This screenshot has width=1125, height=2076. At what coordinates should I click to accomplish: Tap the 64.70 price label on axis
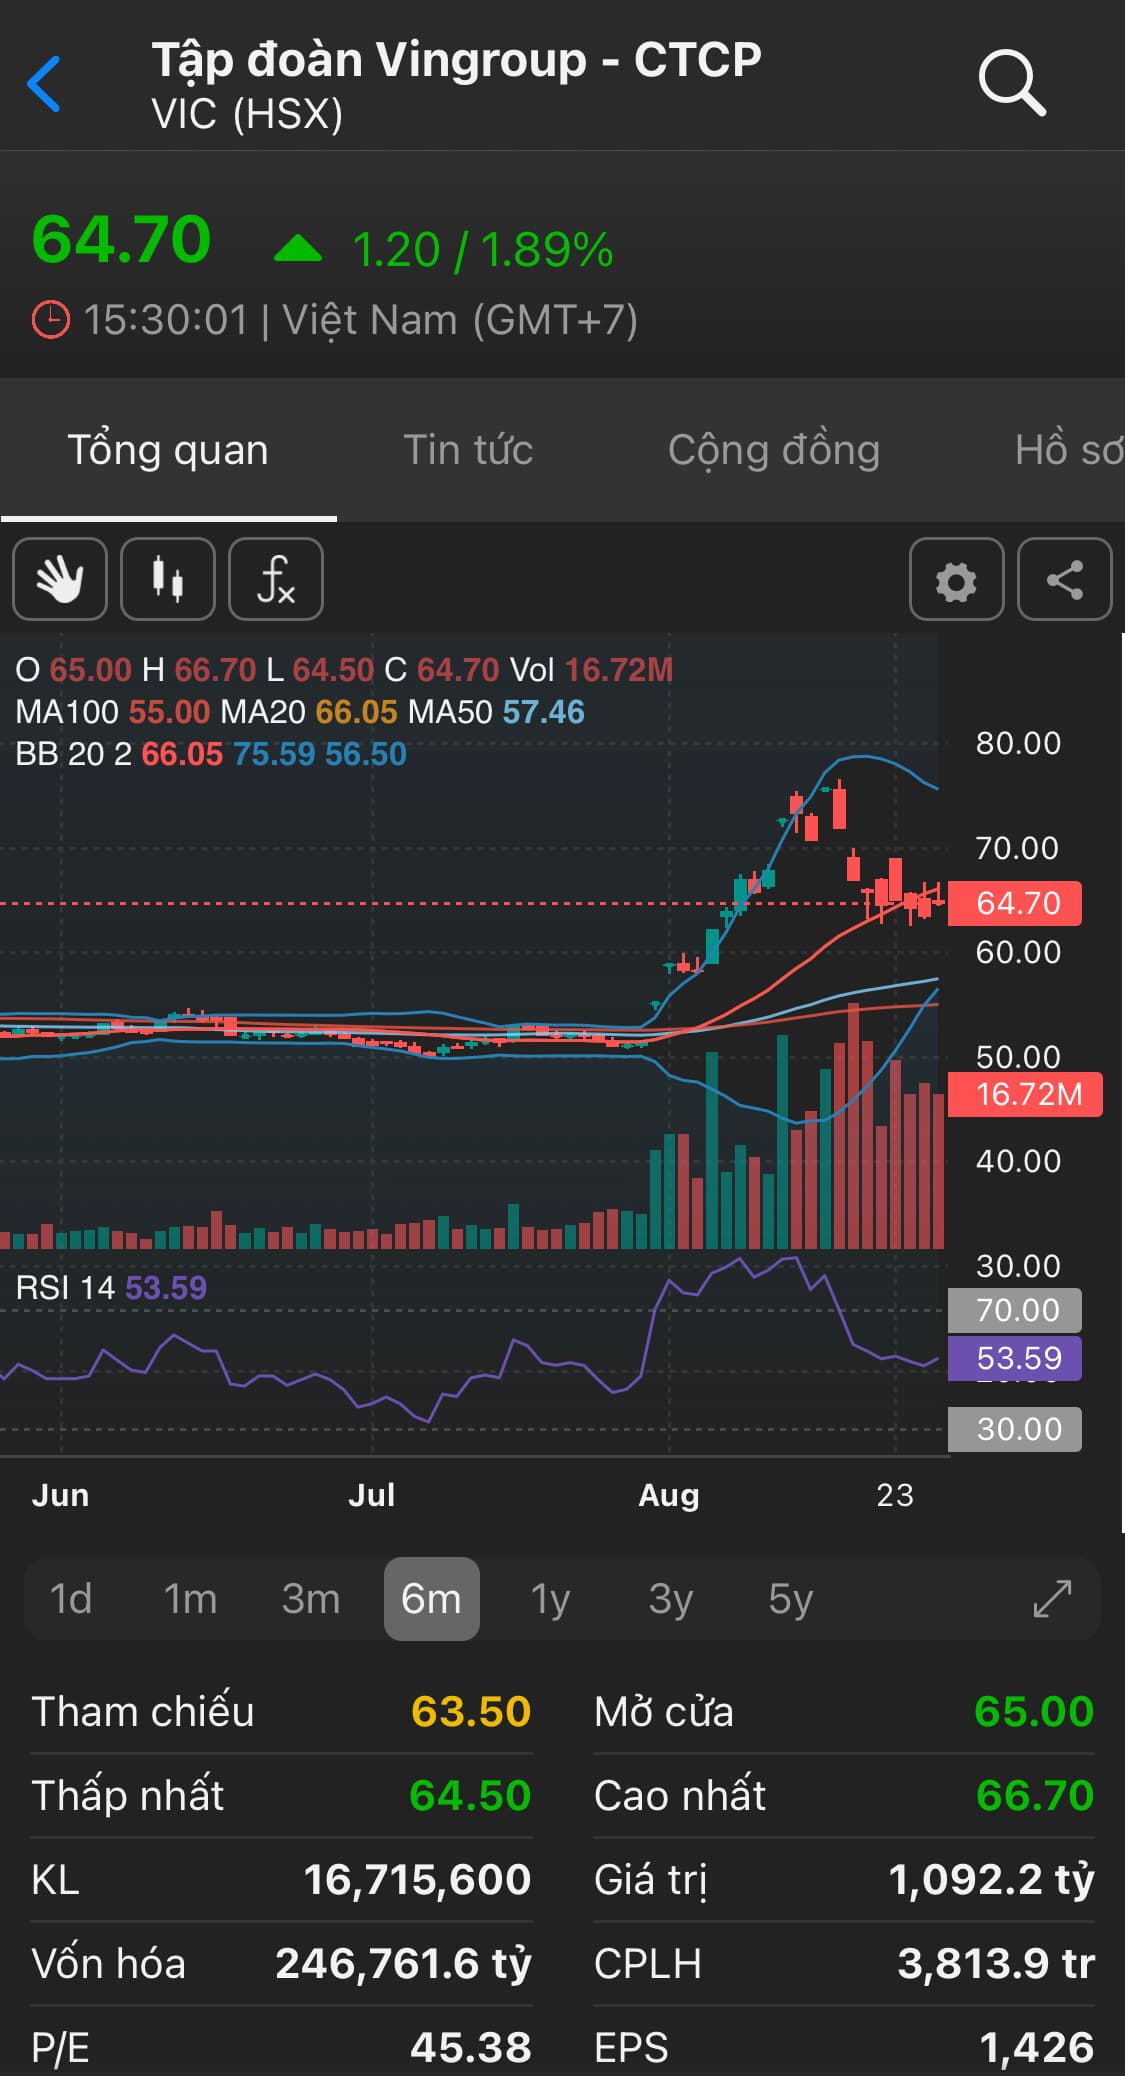coord(1016,903)
